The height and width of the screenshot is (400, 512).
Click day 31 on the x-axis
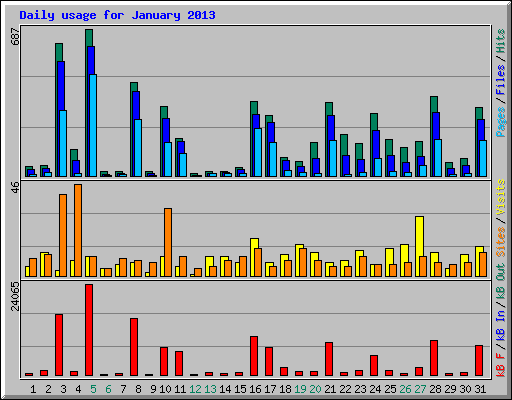[480, 389]
